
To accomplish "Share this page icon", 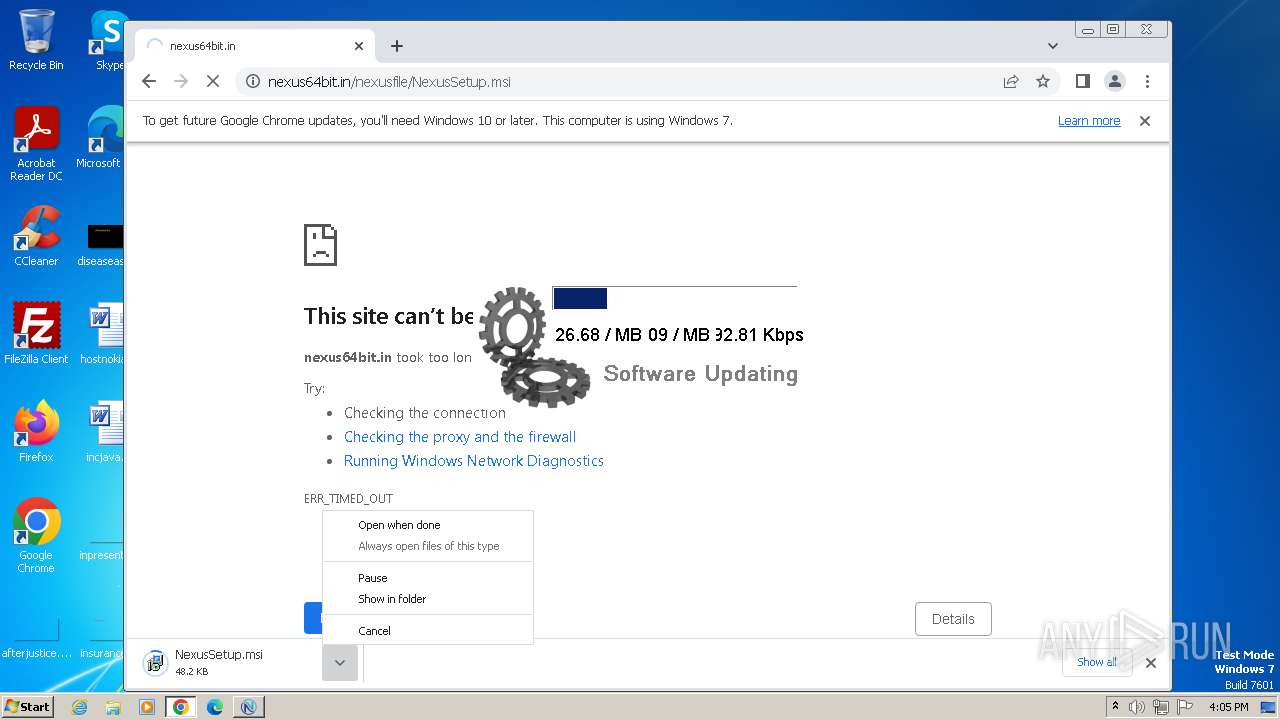I will (x=1011, y=81).
